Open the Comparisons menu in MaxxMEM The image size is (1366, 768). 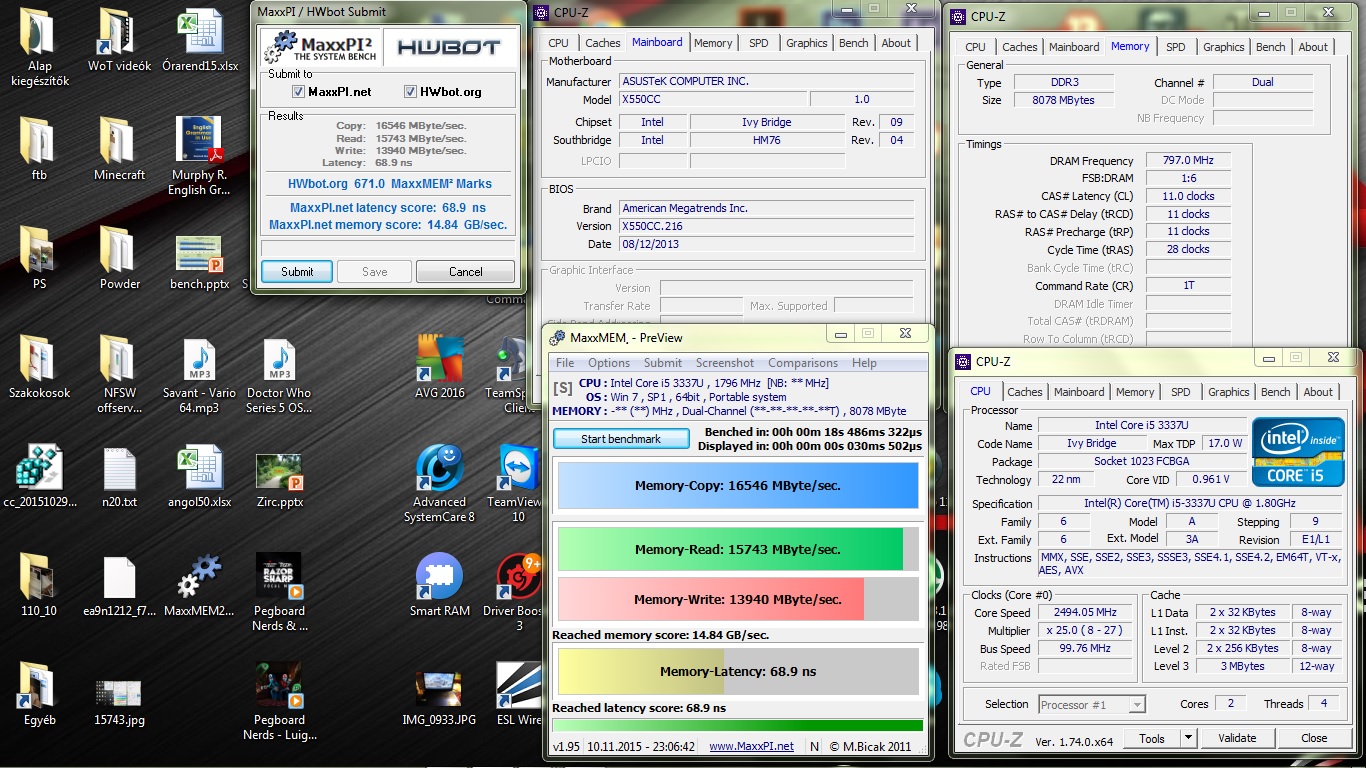point(803,363)
